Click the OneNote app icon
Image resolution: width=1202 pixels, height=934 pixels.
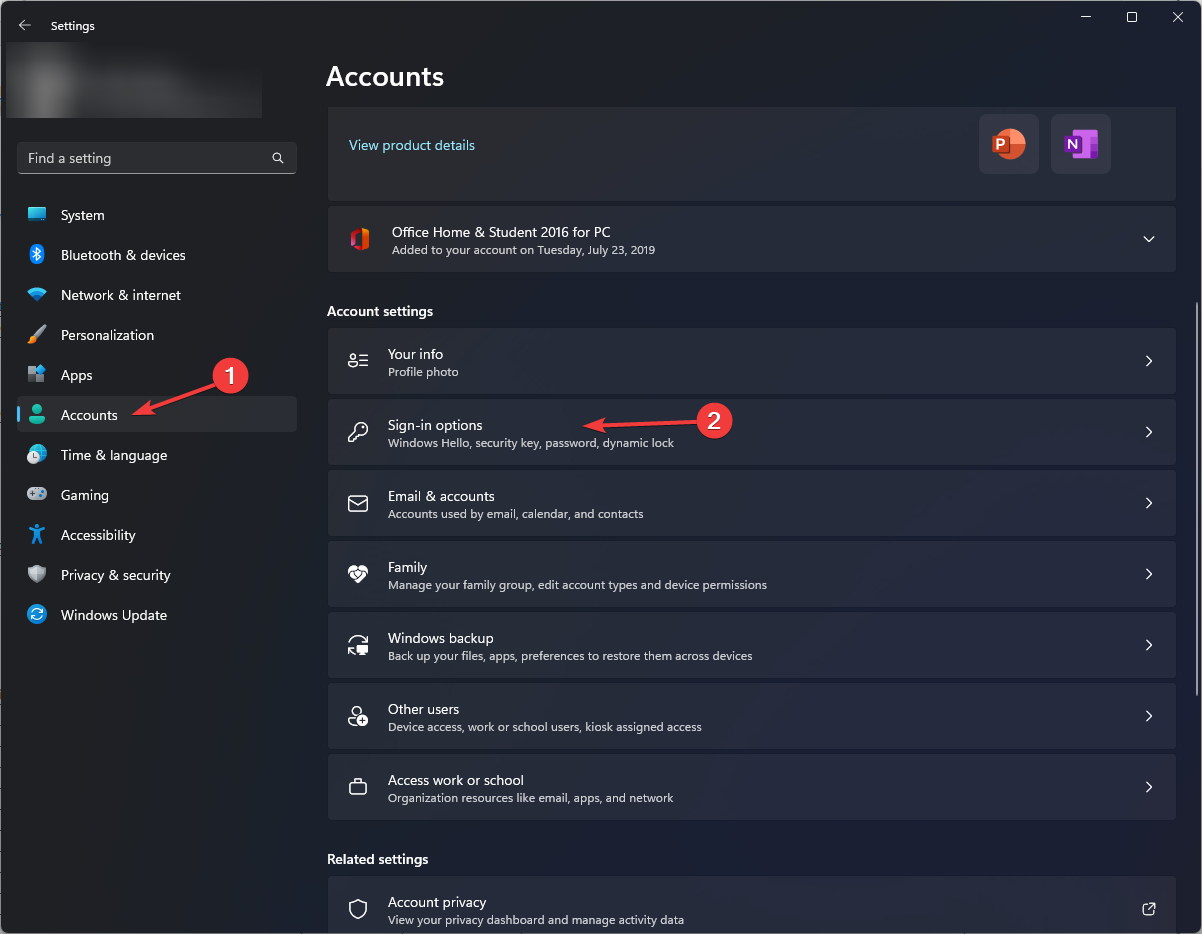[x=1080, y=144]
